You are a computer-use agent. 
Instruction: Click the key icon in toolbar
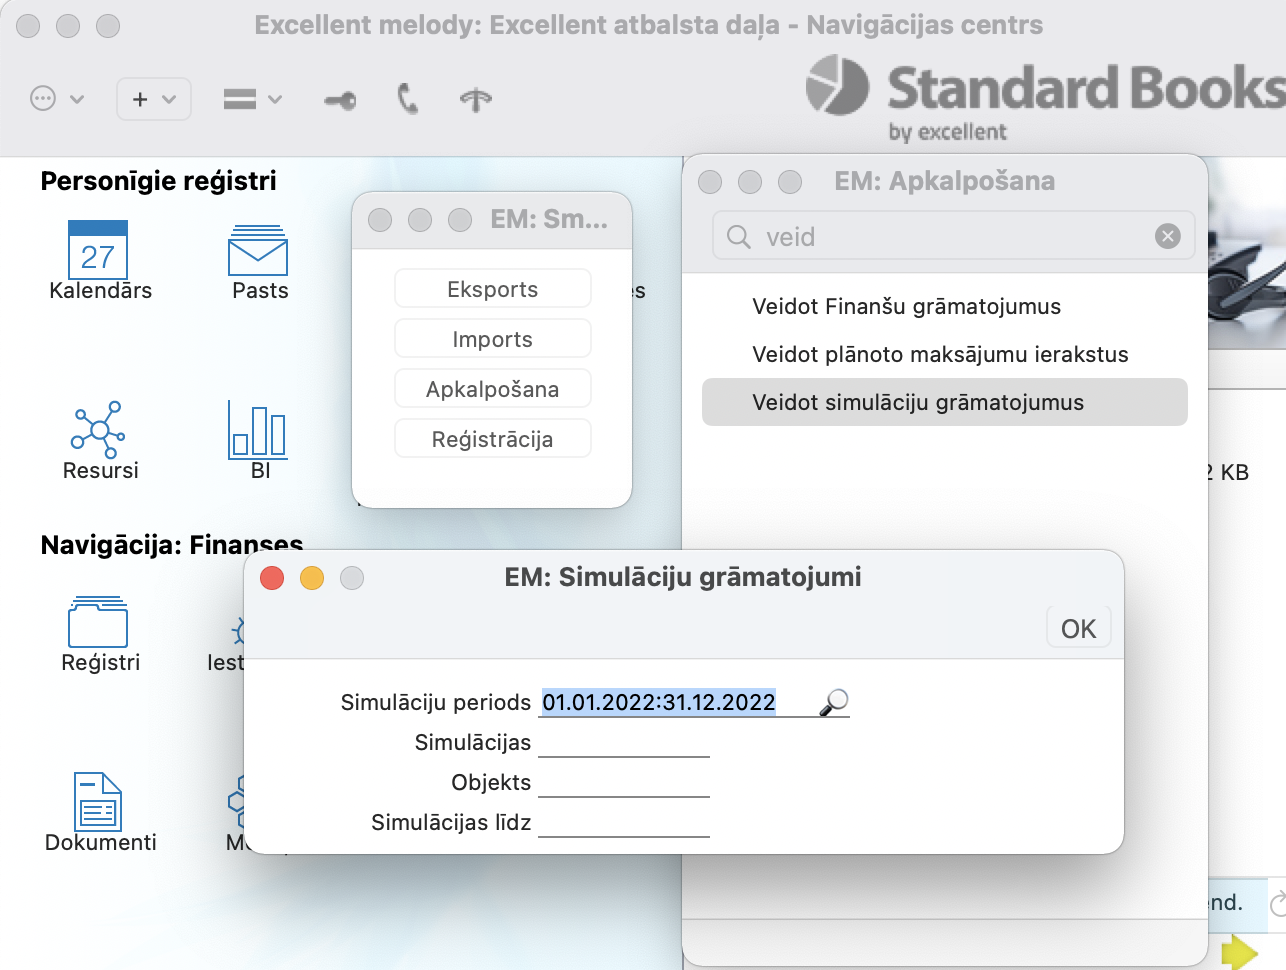pyautogui.click(x=340, y=100)
